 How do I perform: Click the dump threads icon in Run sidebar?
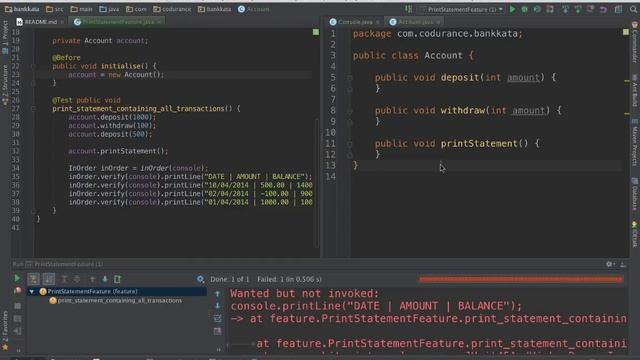tap(17, 318)
